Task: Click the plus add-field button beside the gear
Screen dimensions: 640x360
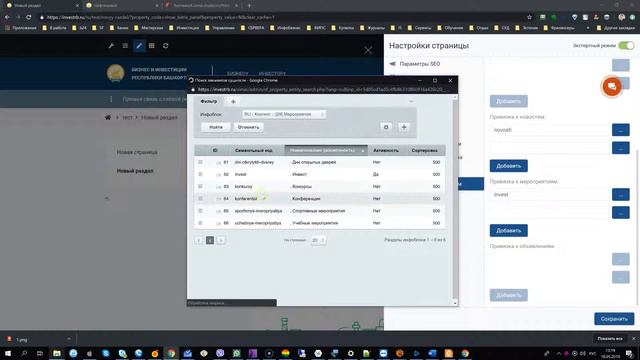Action: [404, 127]
